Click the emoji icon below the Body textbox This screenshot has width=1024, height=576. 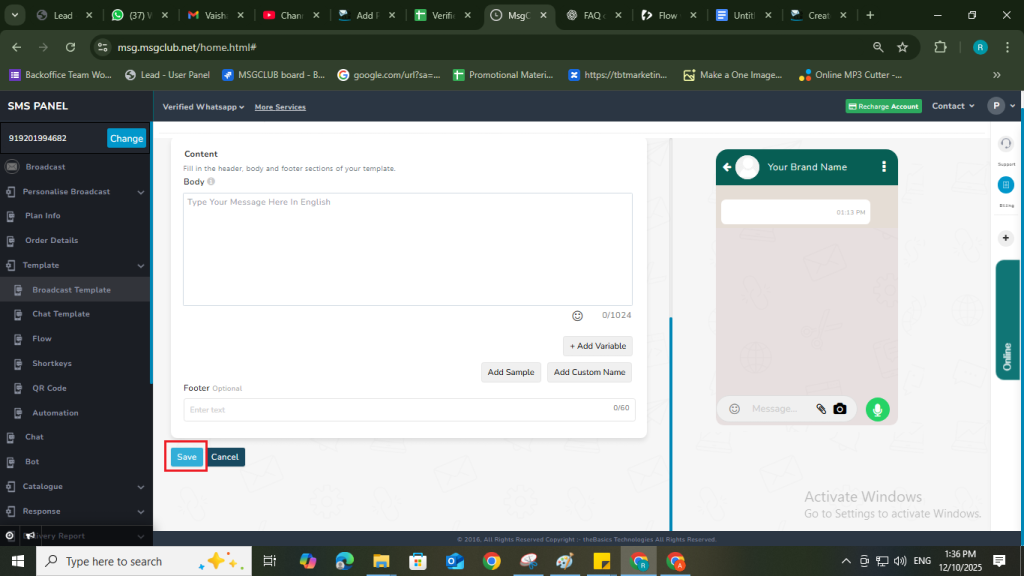tap(577, 316)
